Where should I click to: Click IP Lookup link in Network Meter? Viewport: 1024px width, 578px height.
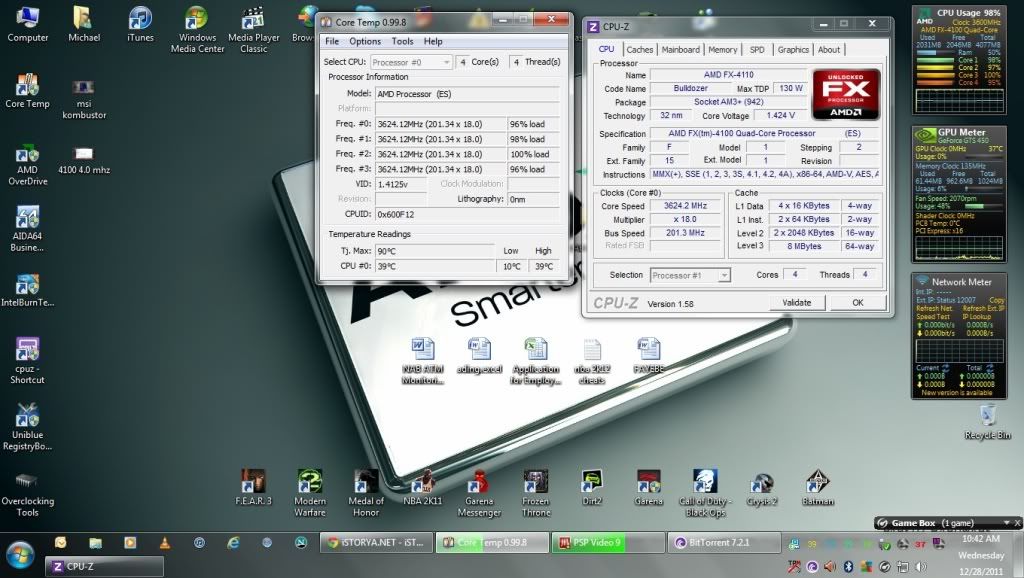coord(976,316)
